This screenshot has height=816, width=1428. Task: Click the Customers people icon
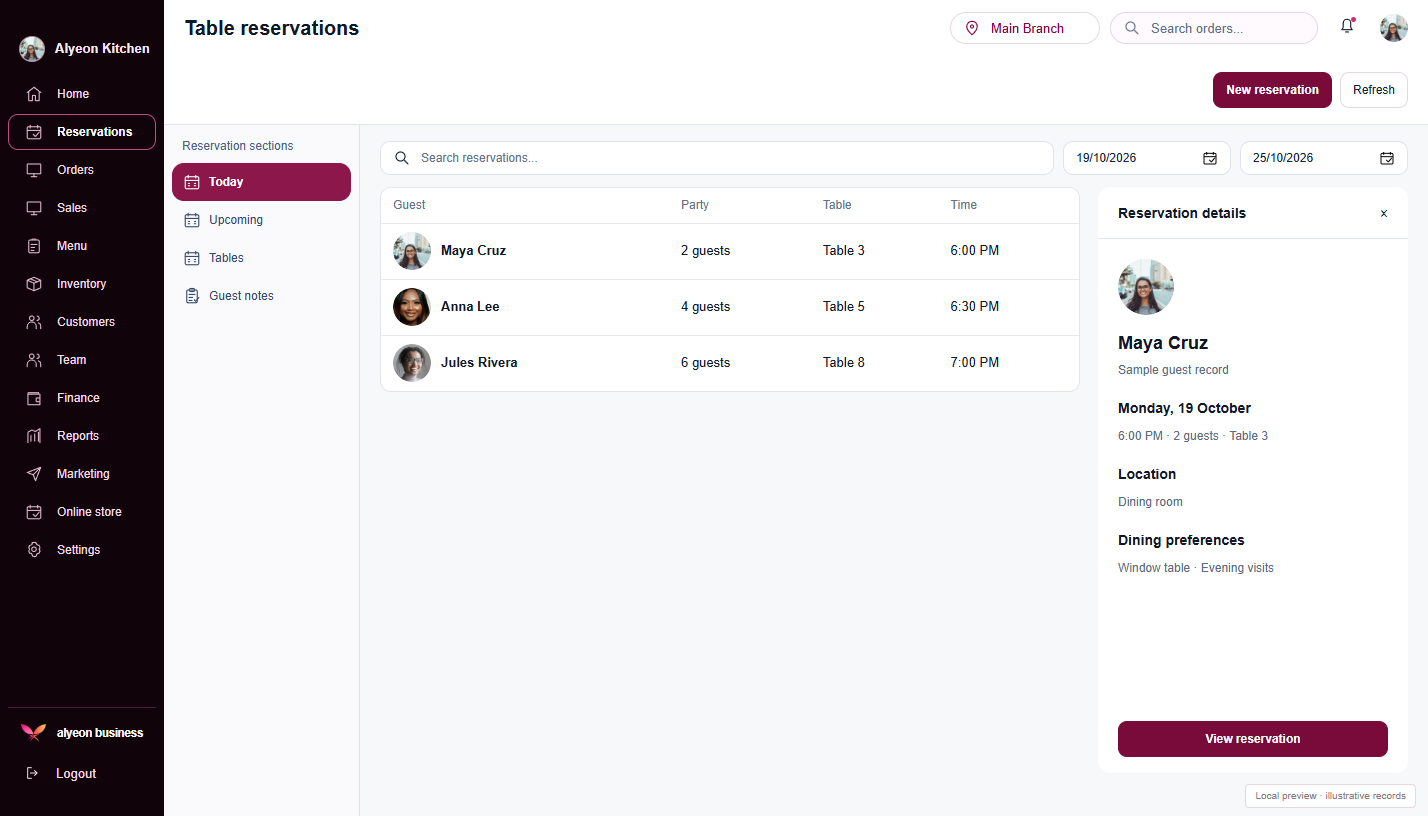pos(34,322)
